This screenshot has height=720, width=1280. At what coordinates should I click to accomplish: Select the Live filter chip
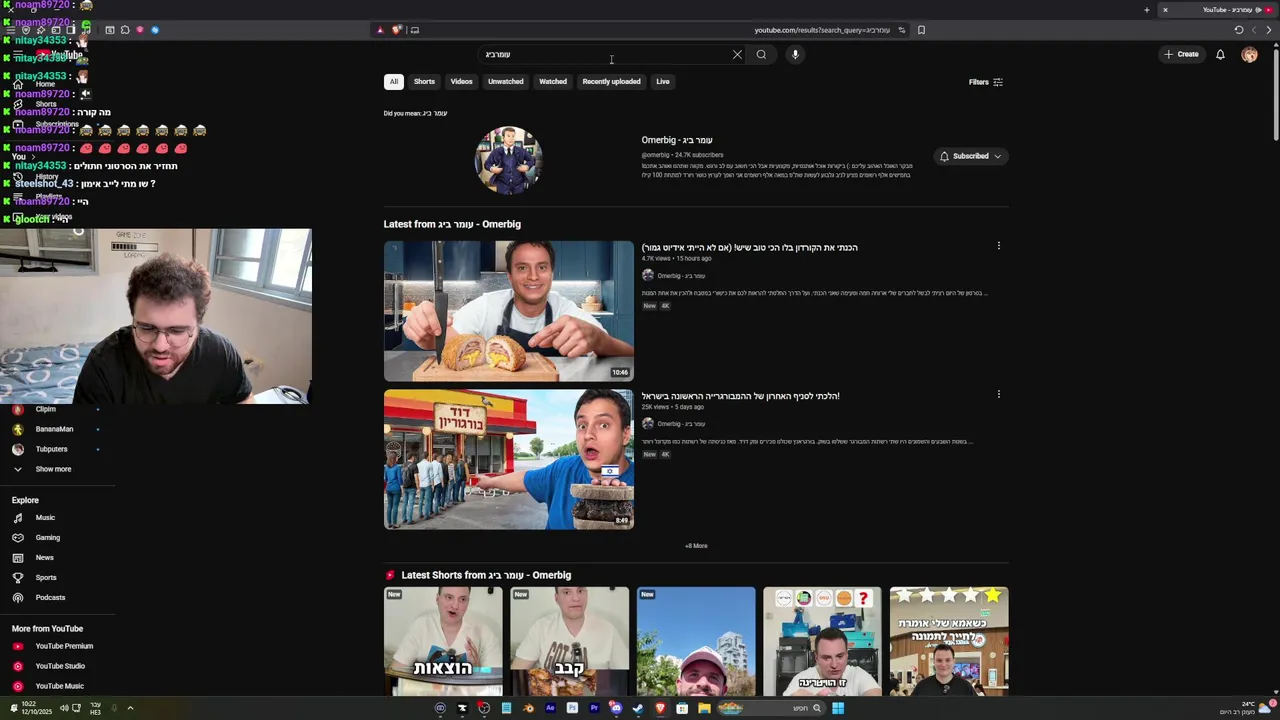coord(663,82)
